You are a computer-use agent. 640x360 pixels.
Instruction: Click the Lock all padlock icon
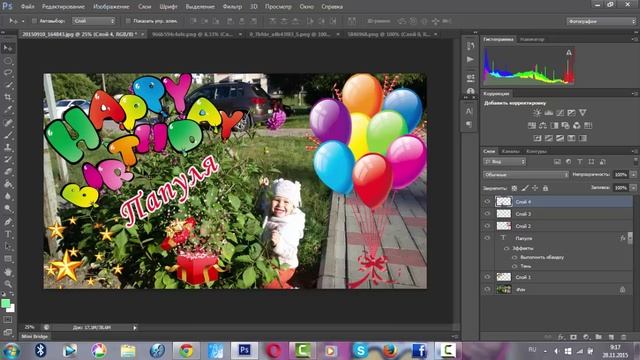545,188
